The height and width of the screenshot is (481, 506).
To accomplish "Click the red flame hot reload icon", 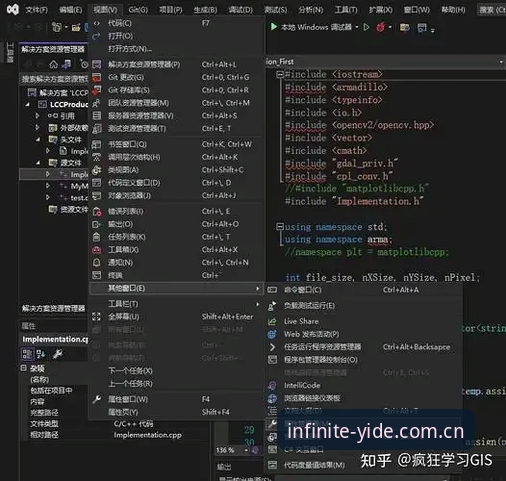I will coord(381,27).
